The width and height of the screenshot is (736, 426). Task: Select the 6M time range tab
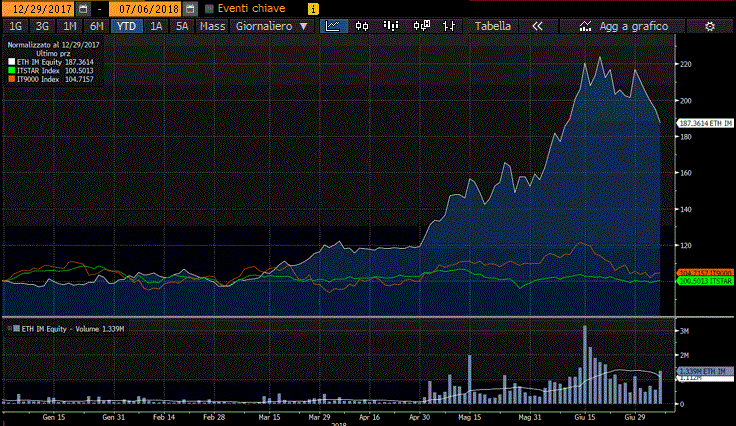pyautogui.click(x=96, y=26)
